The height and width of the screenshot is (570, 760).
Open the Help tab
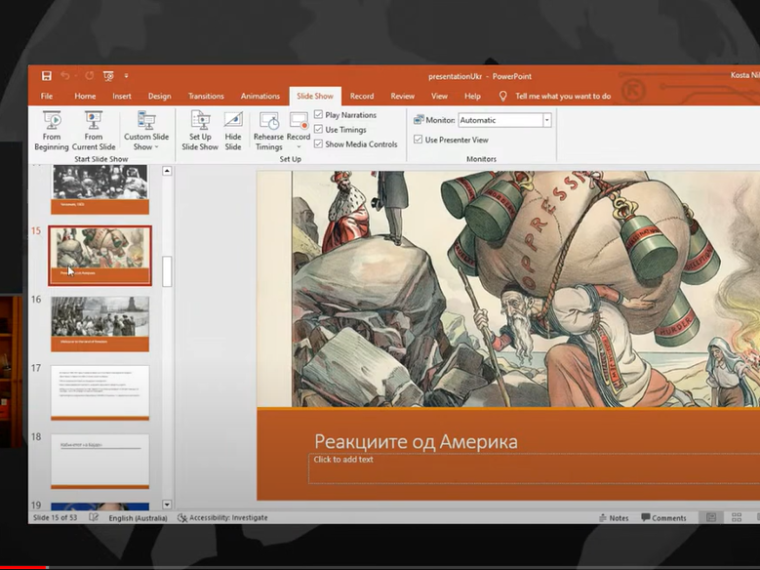pos(472,96)
